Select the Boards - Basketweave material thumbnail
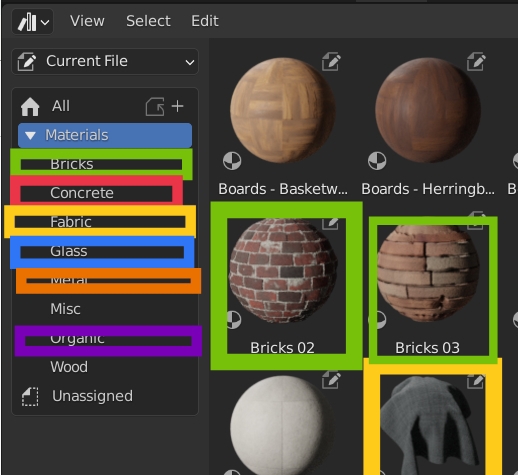The height and width of the screenshot is (475, 518). 283,110
